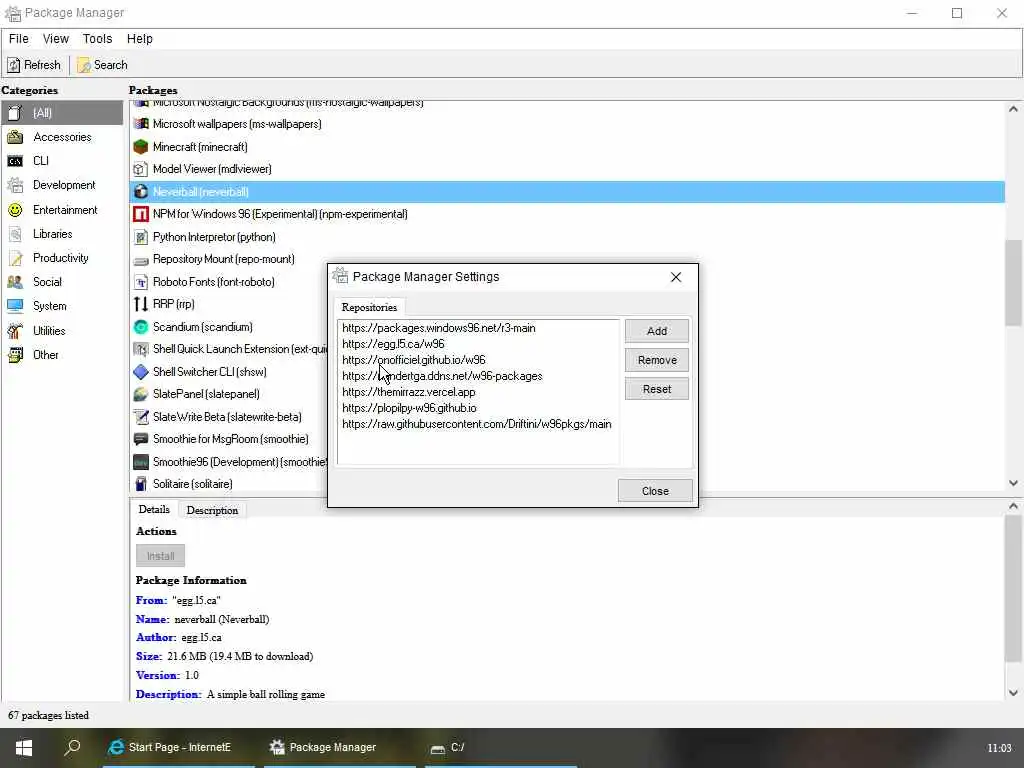The width and height of the screenshot is (1024, 768).
Task: Click the package list scroll-up arrow
Action: [x=1013, y=109]
